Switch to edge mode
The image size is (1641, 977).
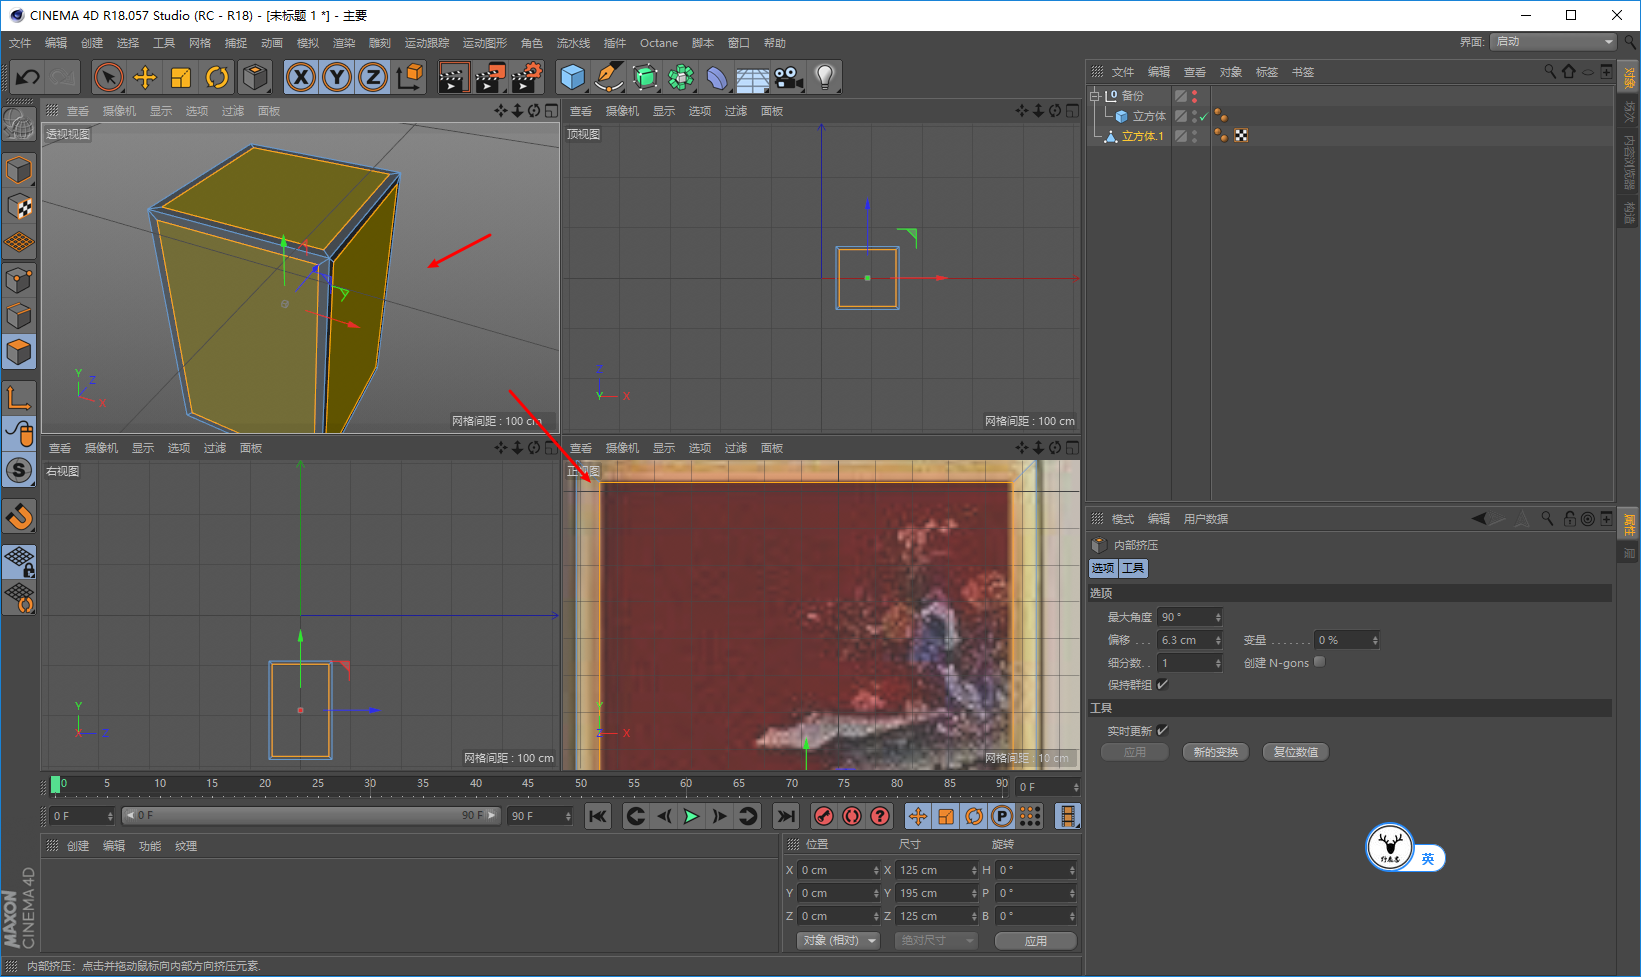(x=19, y=316)
